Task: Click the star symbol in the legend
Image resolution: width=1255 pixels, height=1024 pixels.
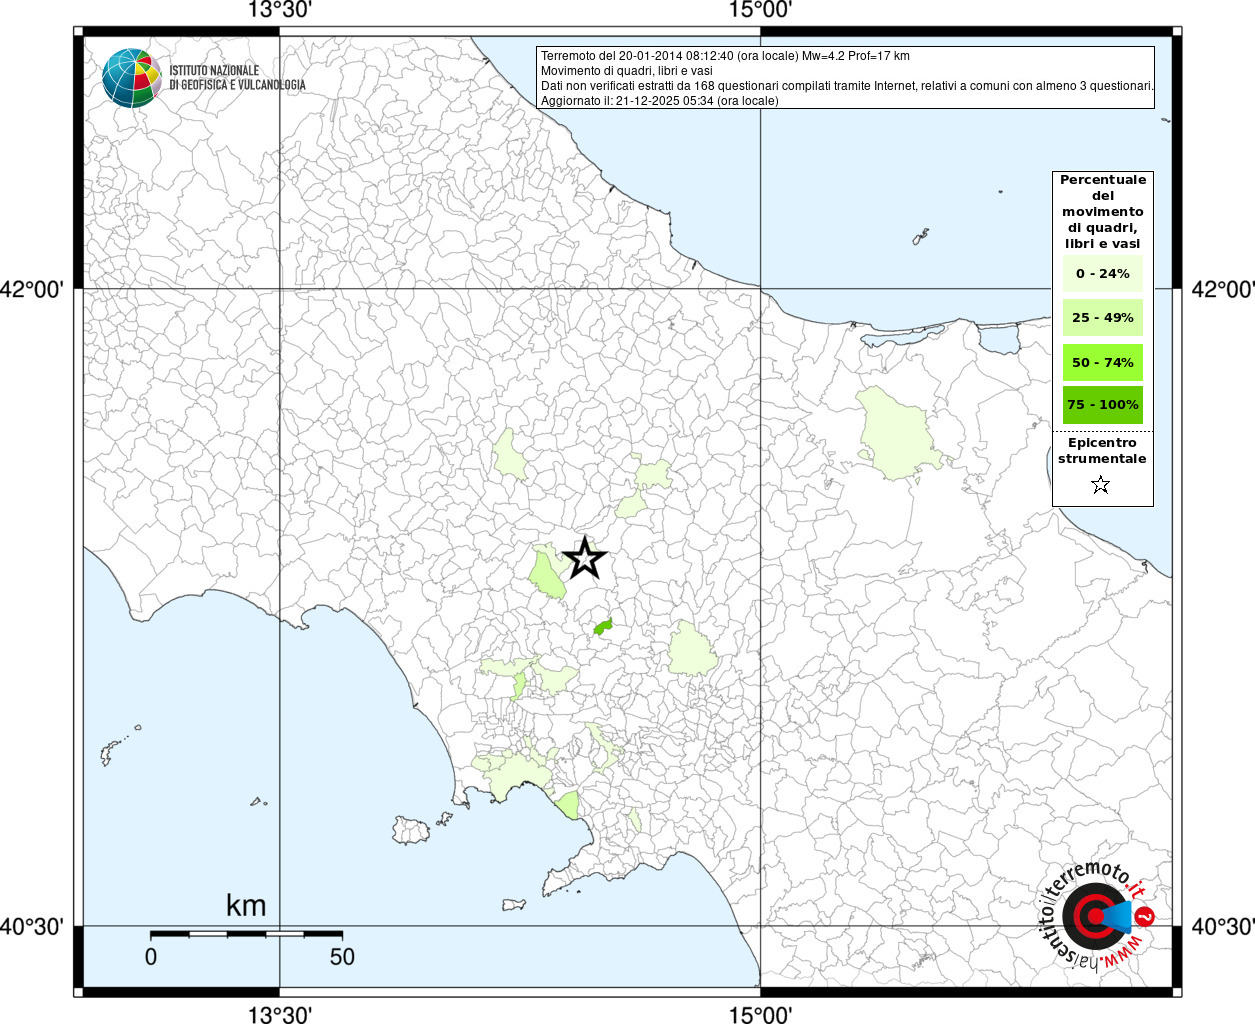Action: [x=1101, y=485]
